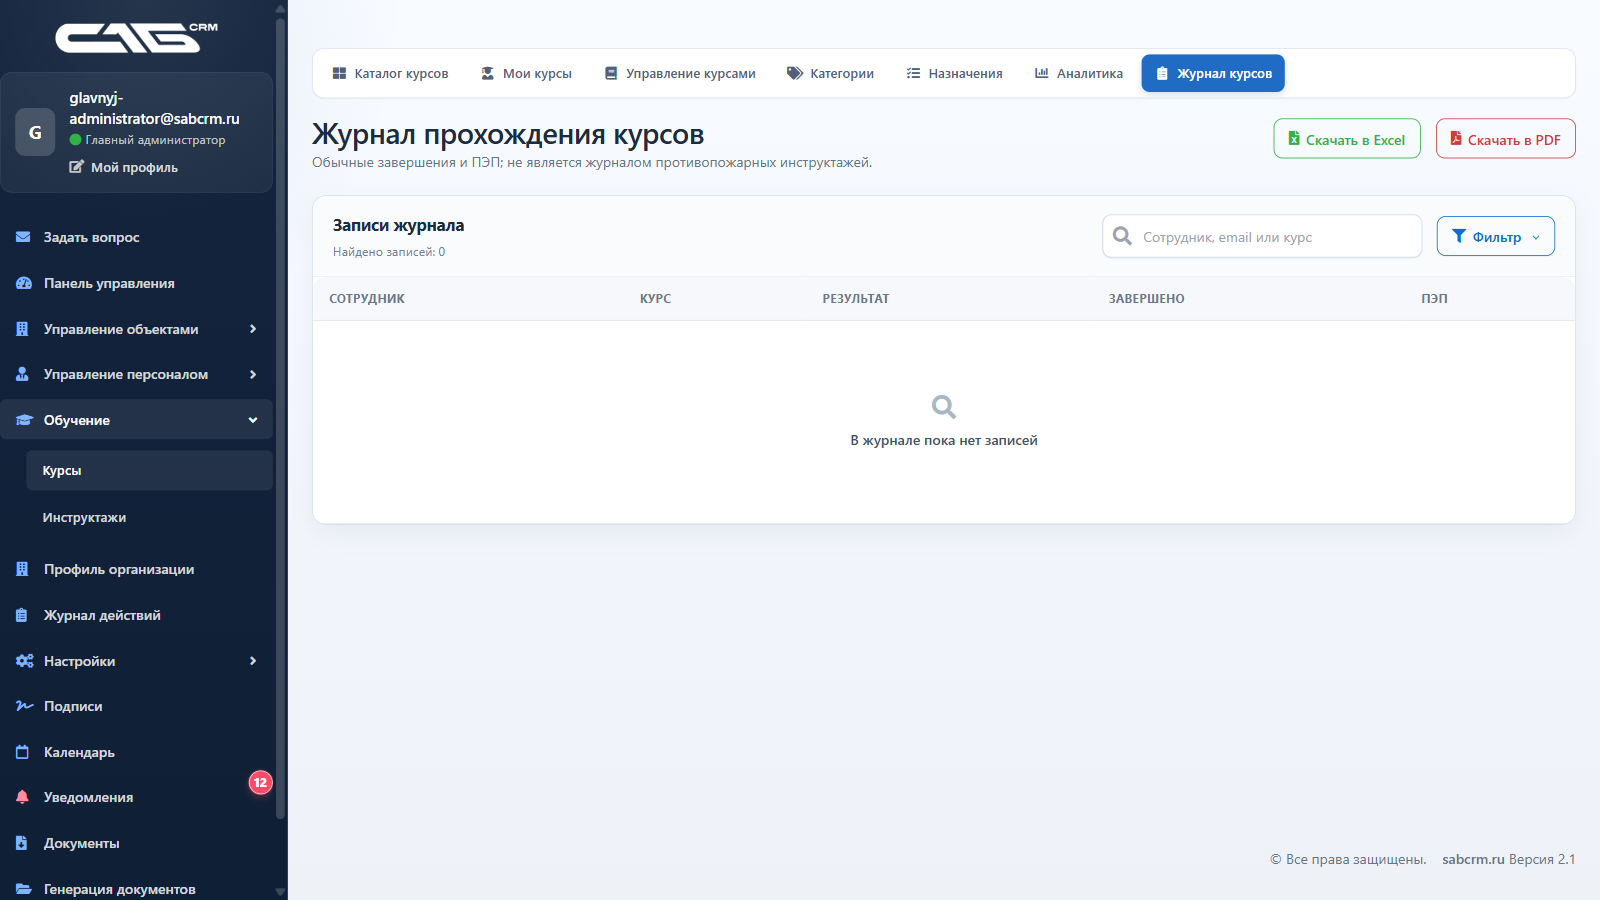Open the Фильтр dropdown
1600x900 pixels.
1496,236
